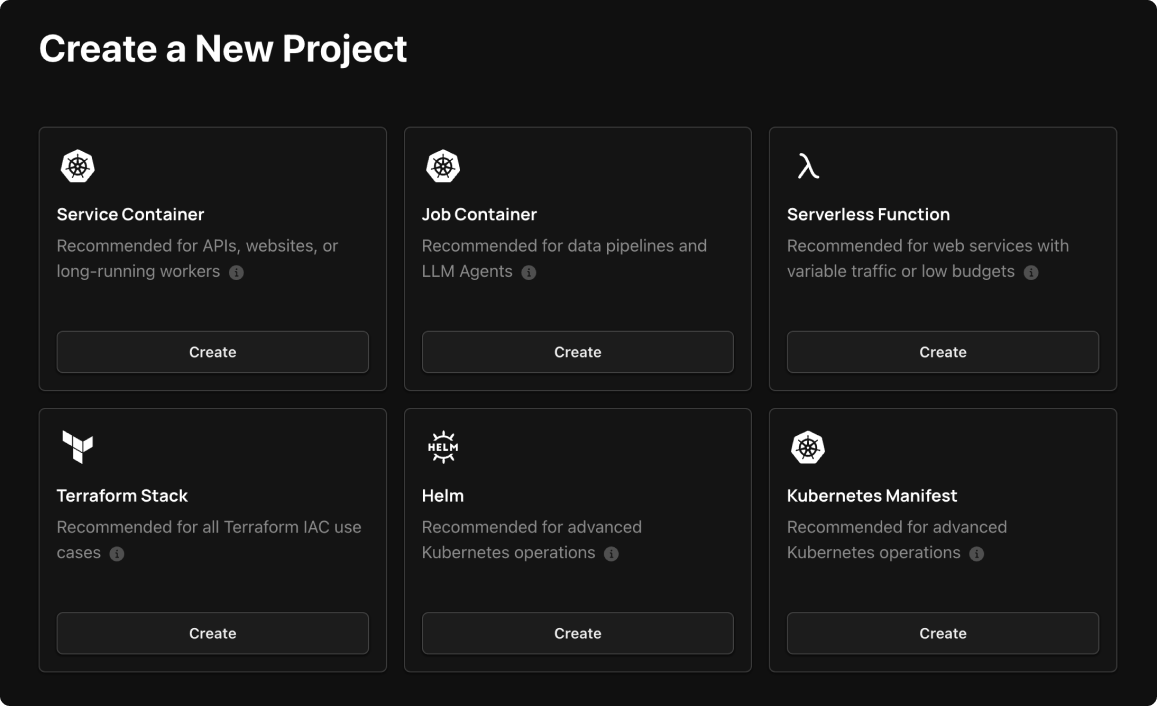The height and width of the screenshot is (706, 1157).
Task: Open the Service Container info tooltip
Action: (238, 271)
